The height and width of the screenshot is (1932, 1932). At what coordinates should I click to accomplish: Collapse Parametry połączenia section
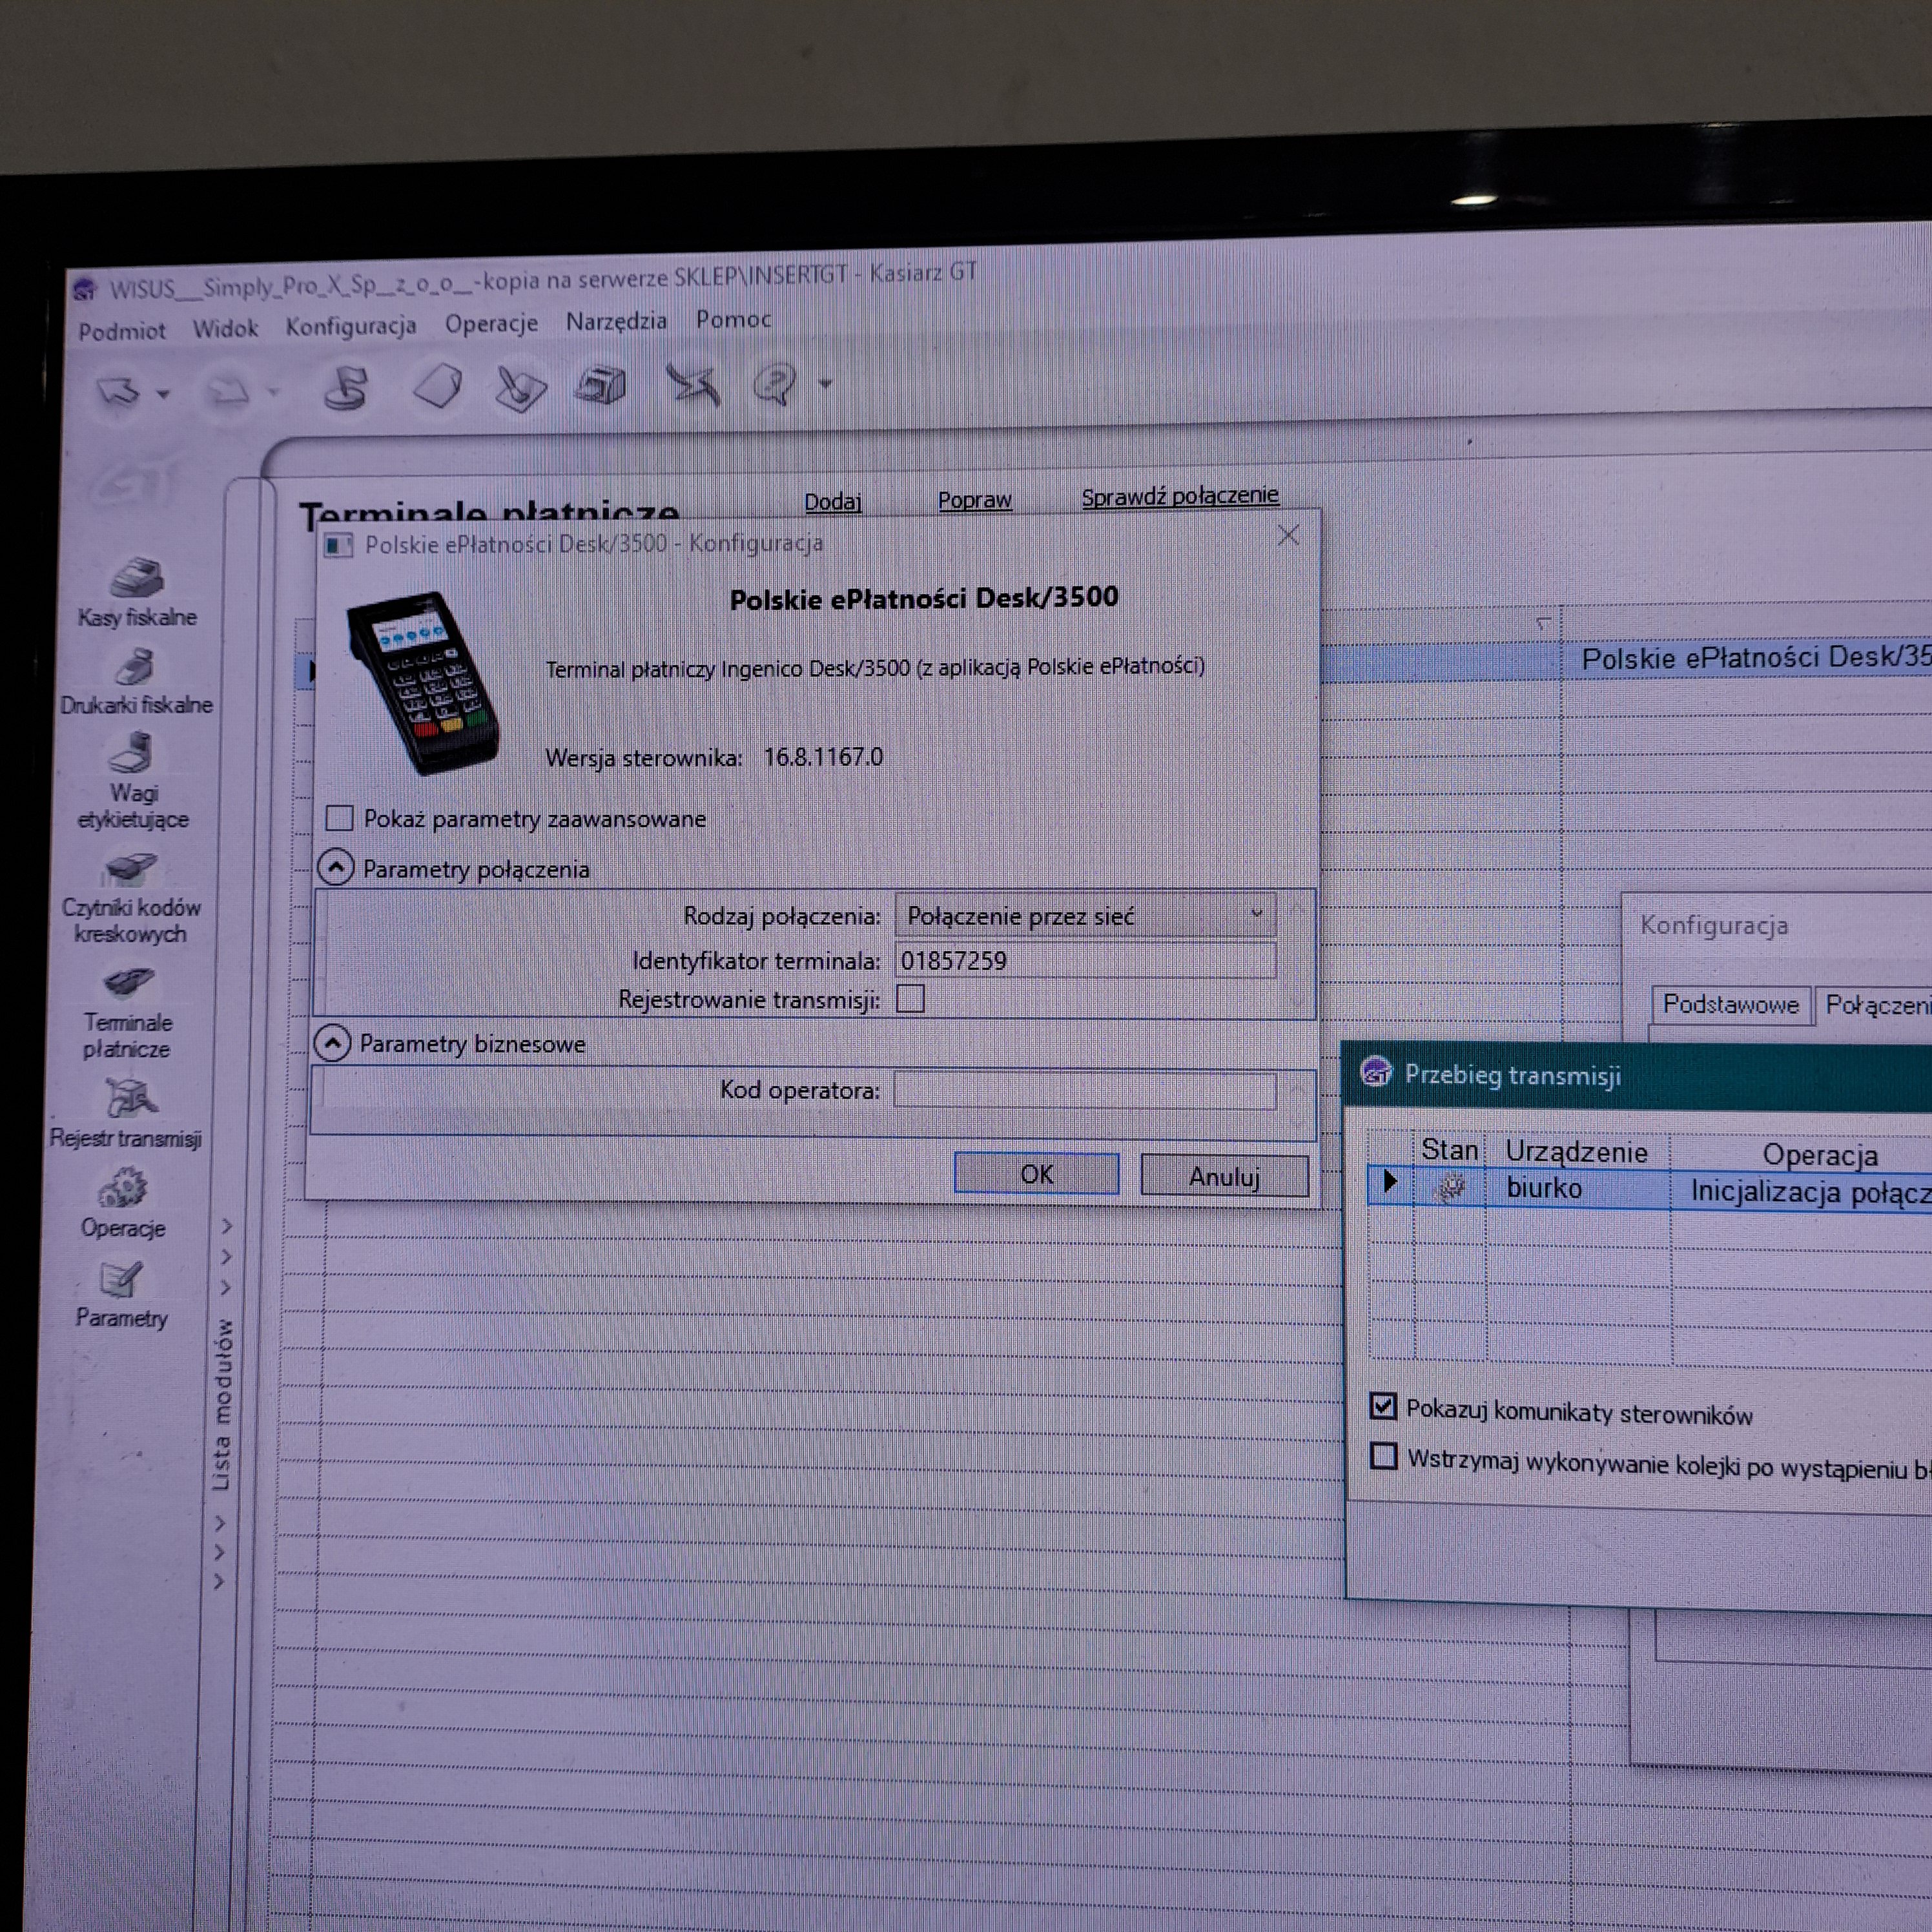(336, 867)
